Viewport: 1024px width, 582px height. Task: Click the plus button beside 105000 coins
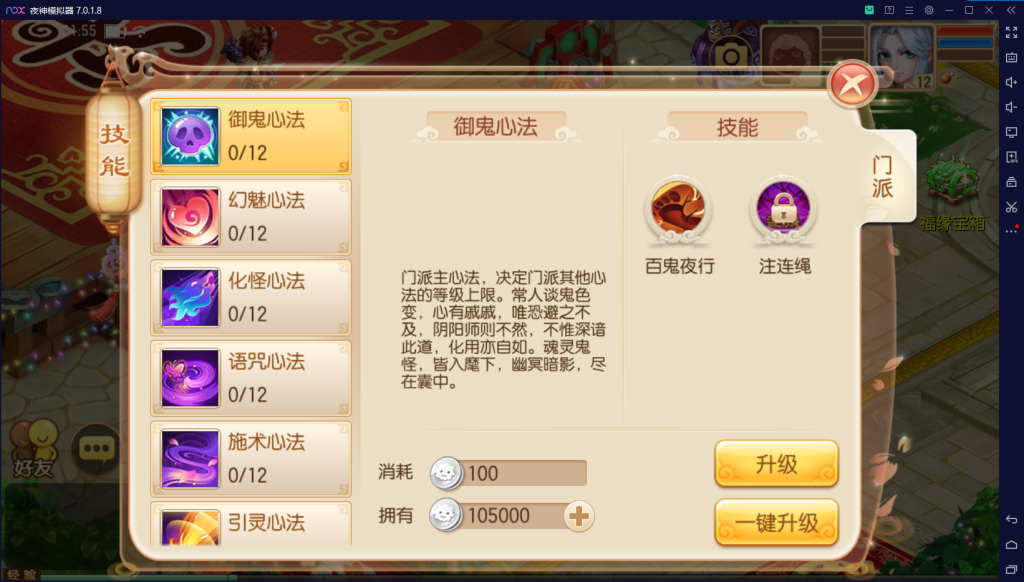[579, 516]
